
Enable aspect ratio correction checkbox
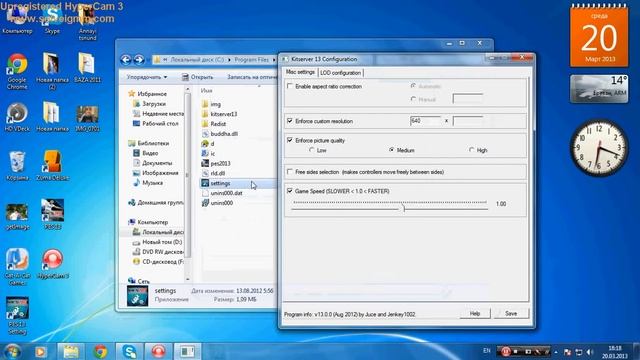290,86
